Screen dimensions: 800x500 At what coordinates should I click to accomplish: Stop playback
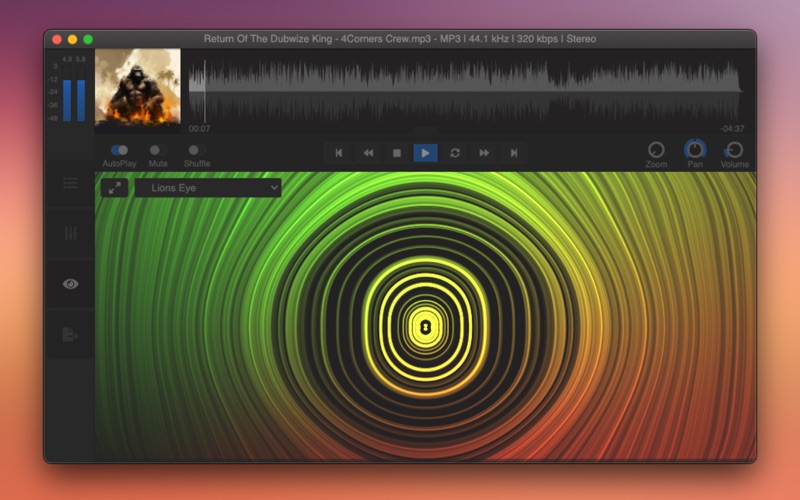pyautogui.click(x=396, y=153)
